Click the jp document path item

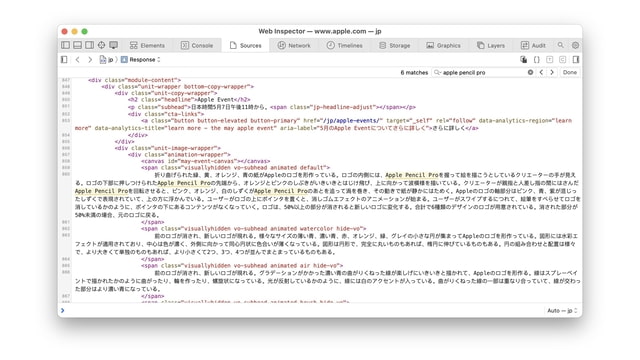pos(107,60)
